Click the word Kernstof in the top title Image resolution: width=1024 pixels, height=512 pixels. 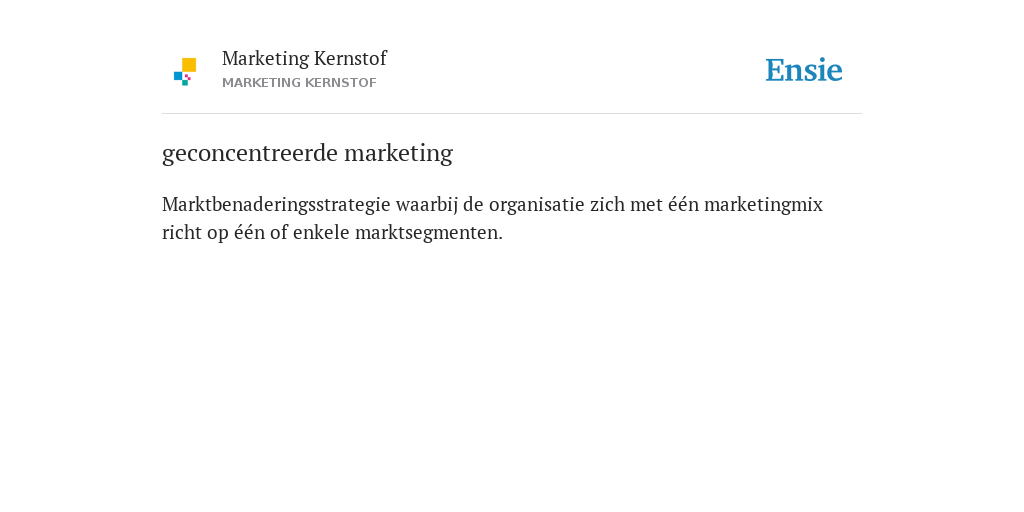(x=350, y=58)
